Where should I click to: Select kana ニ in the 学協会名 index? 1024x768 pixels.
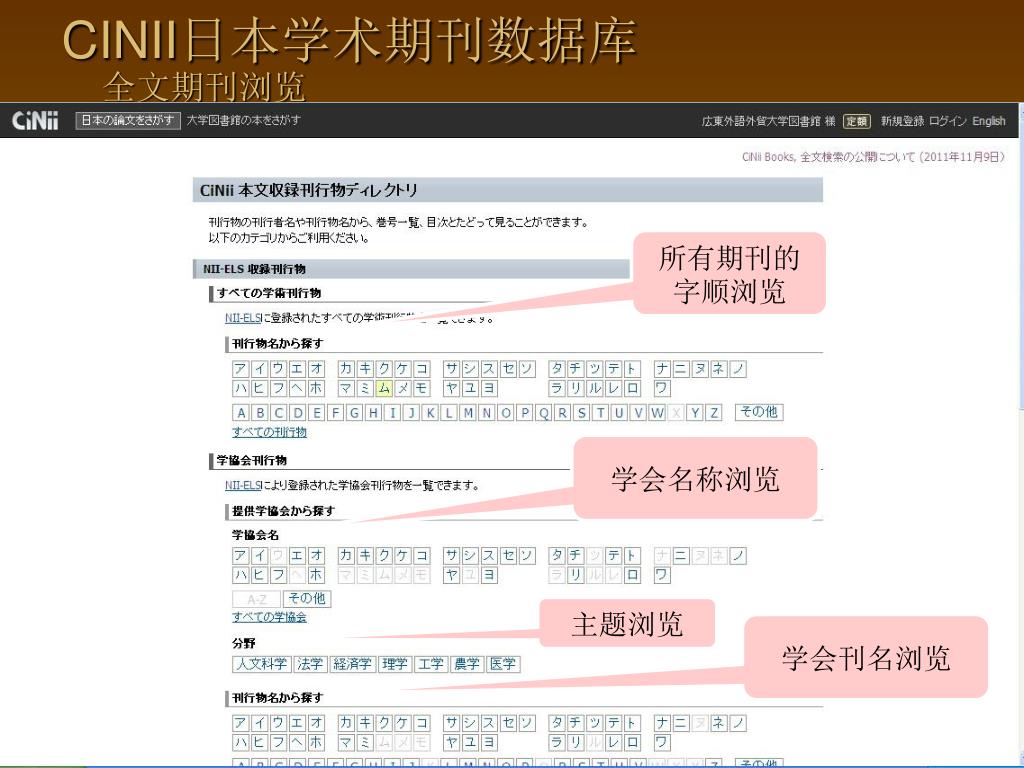681,556
